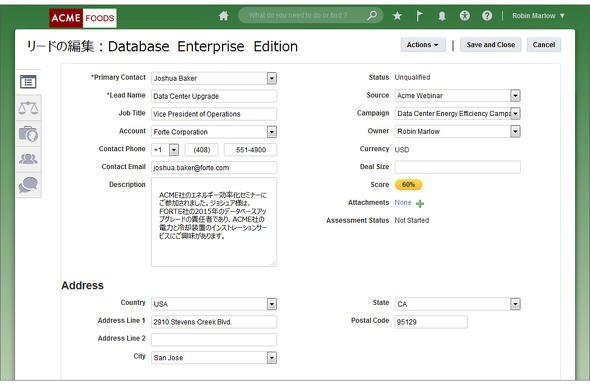This screenshot has height=385, width=590.
Task: Click the Not Started assessment status
Action: coord(412,220)
